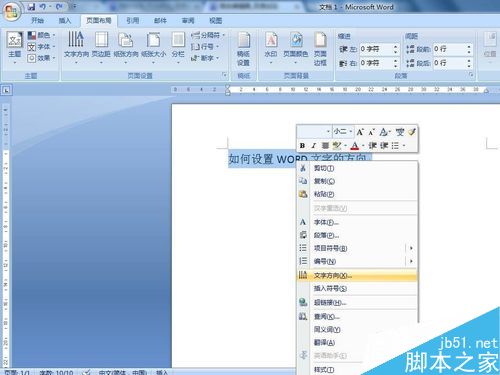This screenshot has height=375, width=500.
Task: Switch to the Insert (插入) ribbon tab
Action: 65,21
